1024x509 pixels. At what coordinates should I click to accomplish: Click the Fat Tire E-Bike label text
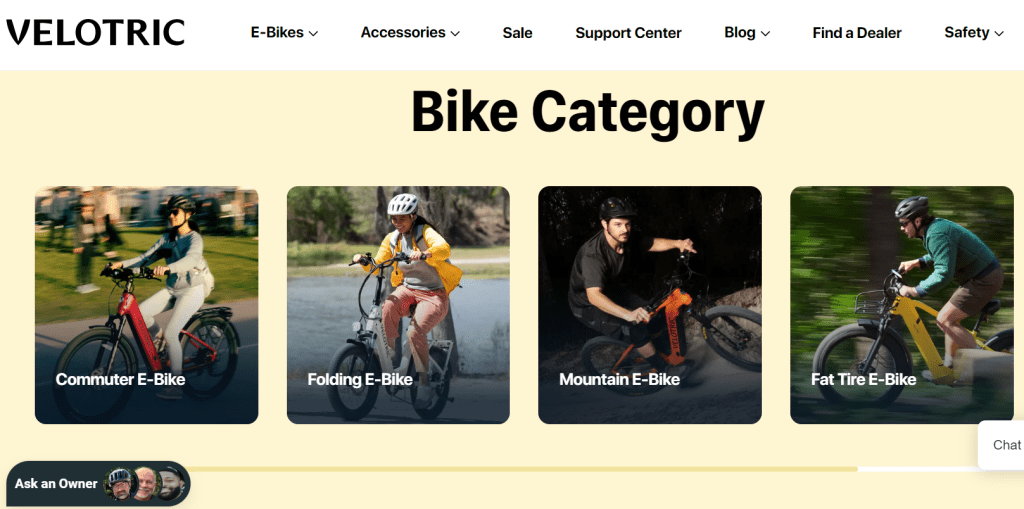pyautogui.click(x=863, y=380)
